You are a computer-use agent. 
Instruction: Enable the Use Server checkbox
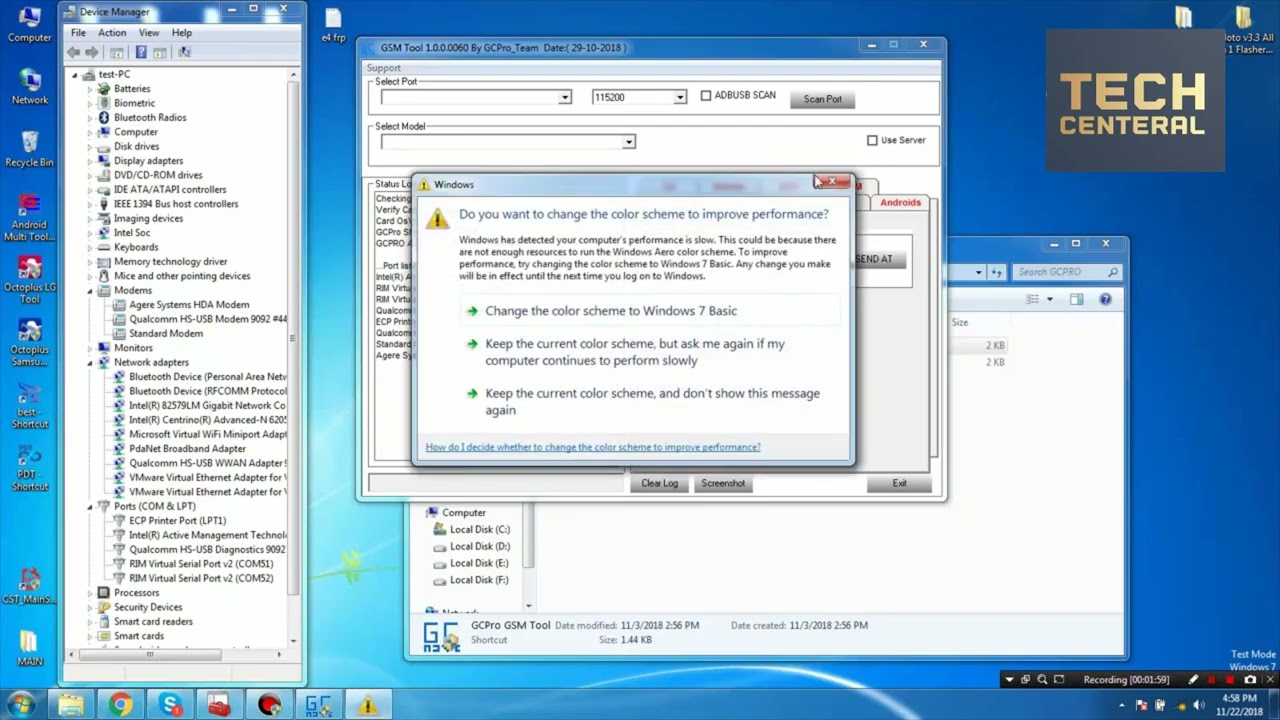click(x=872, y=141)
